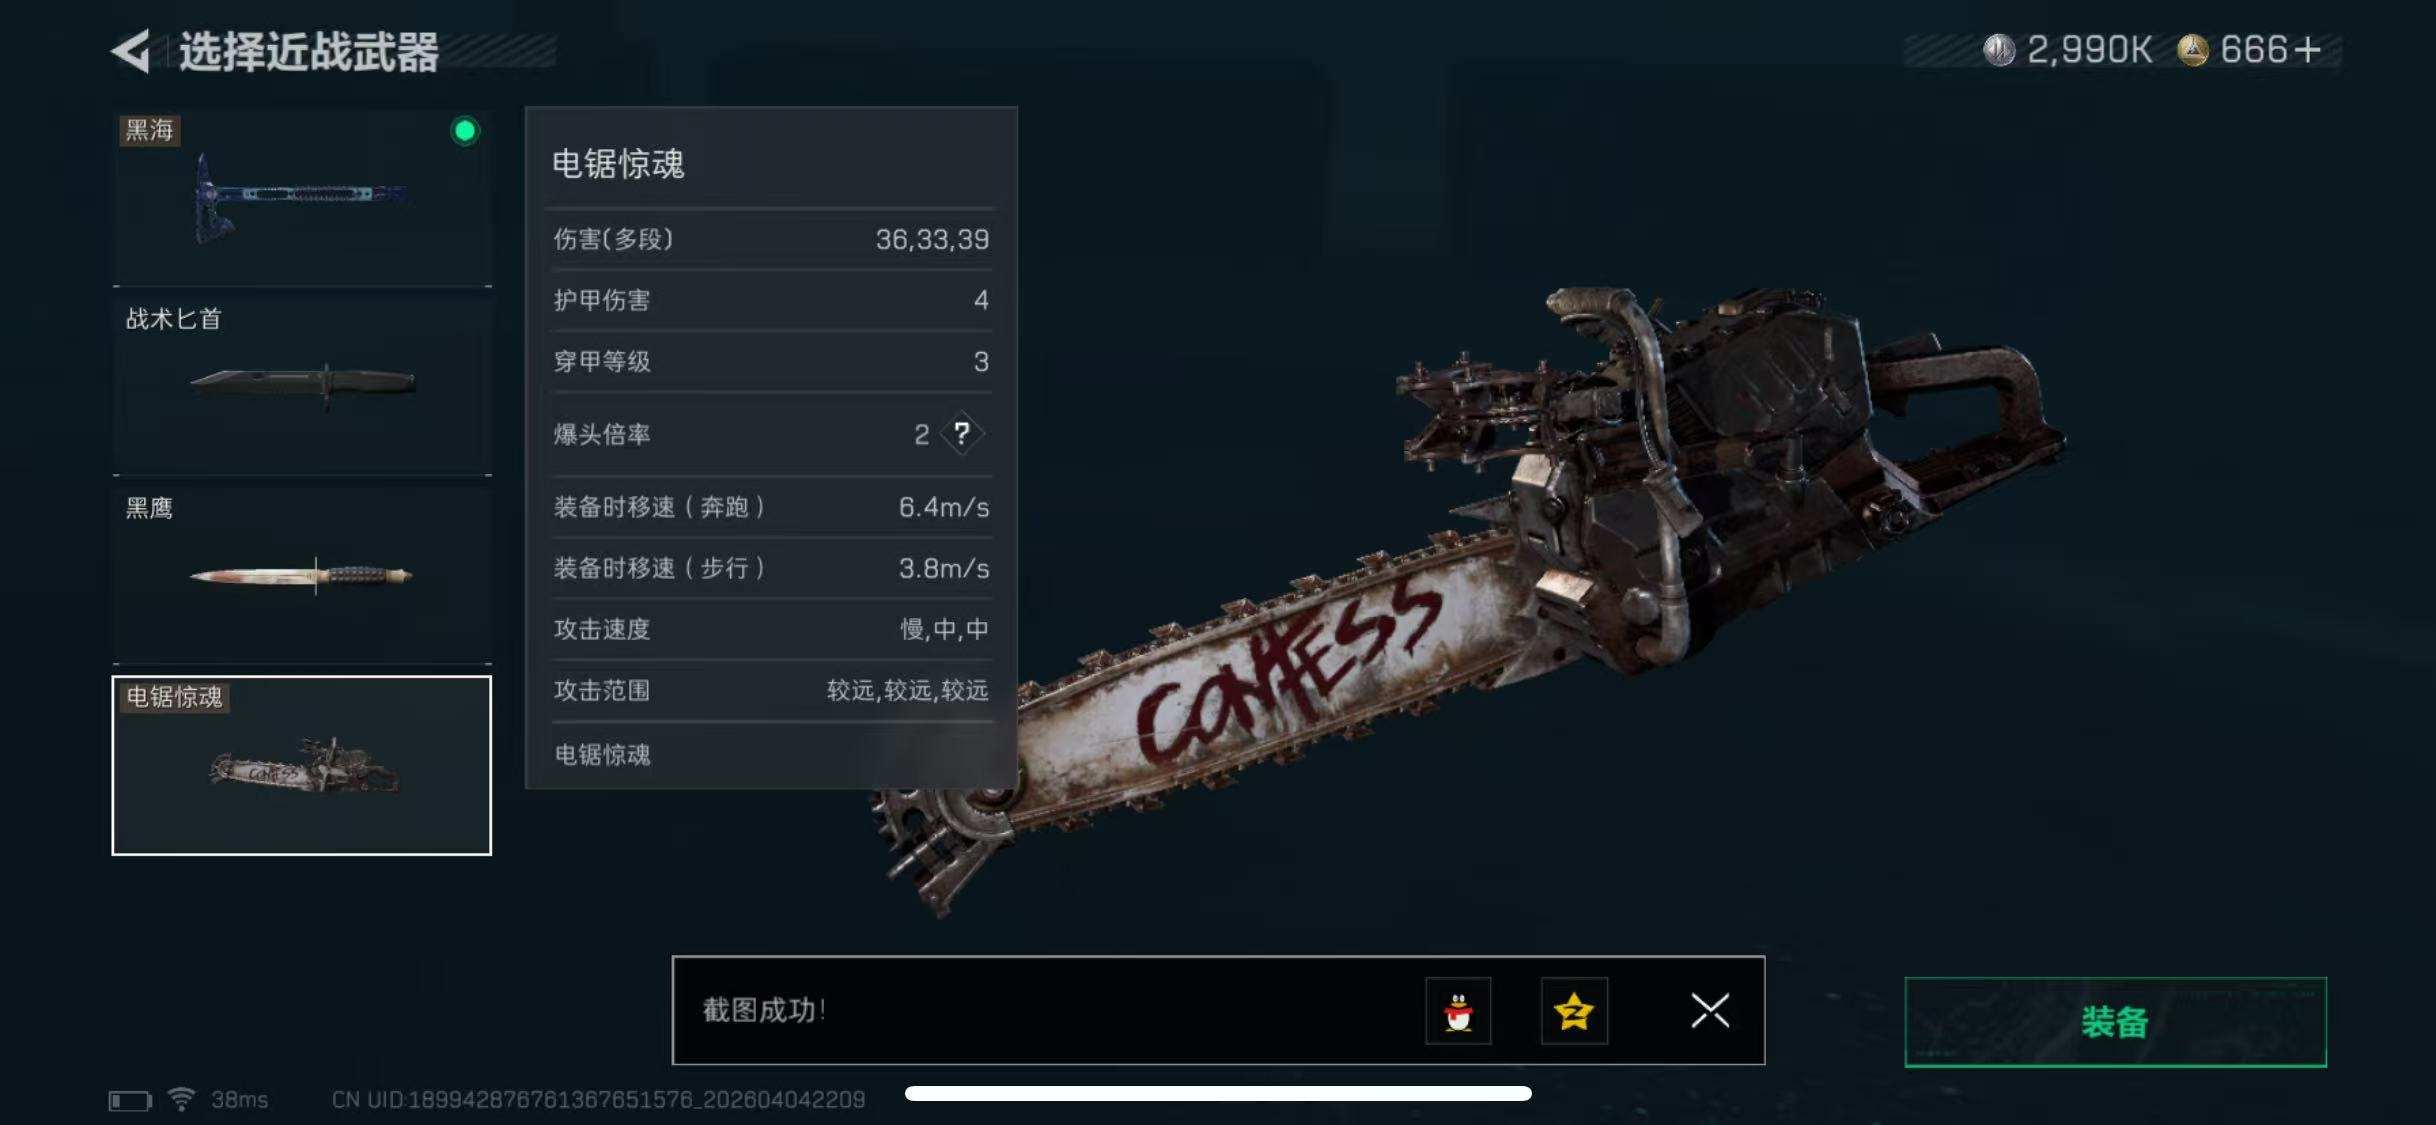Select the 黑海 axe weapon
The width and height of the screenshot is (2436, 1125).
302,198
